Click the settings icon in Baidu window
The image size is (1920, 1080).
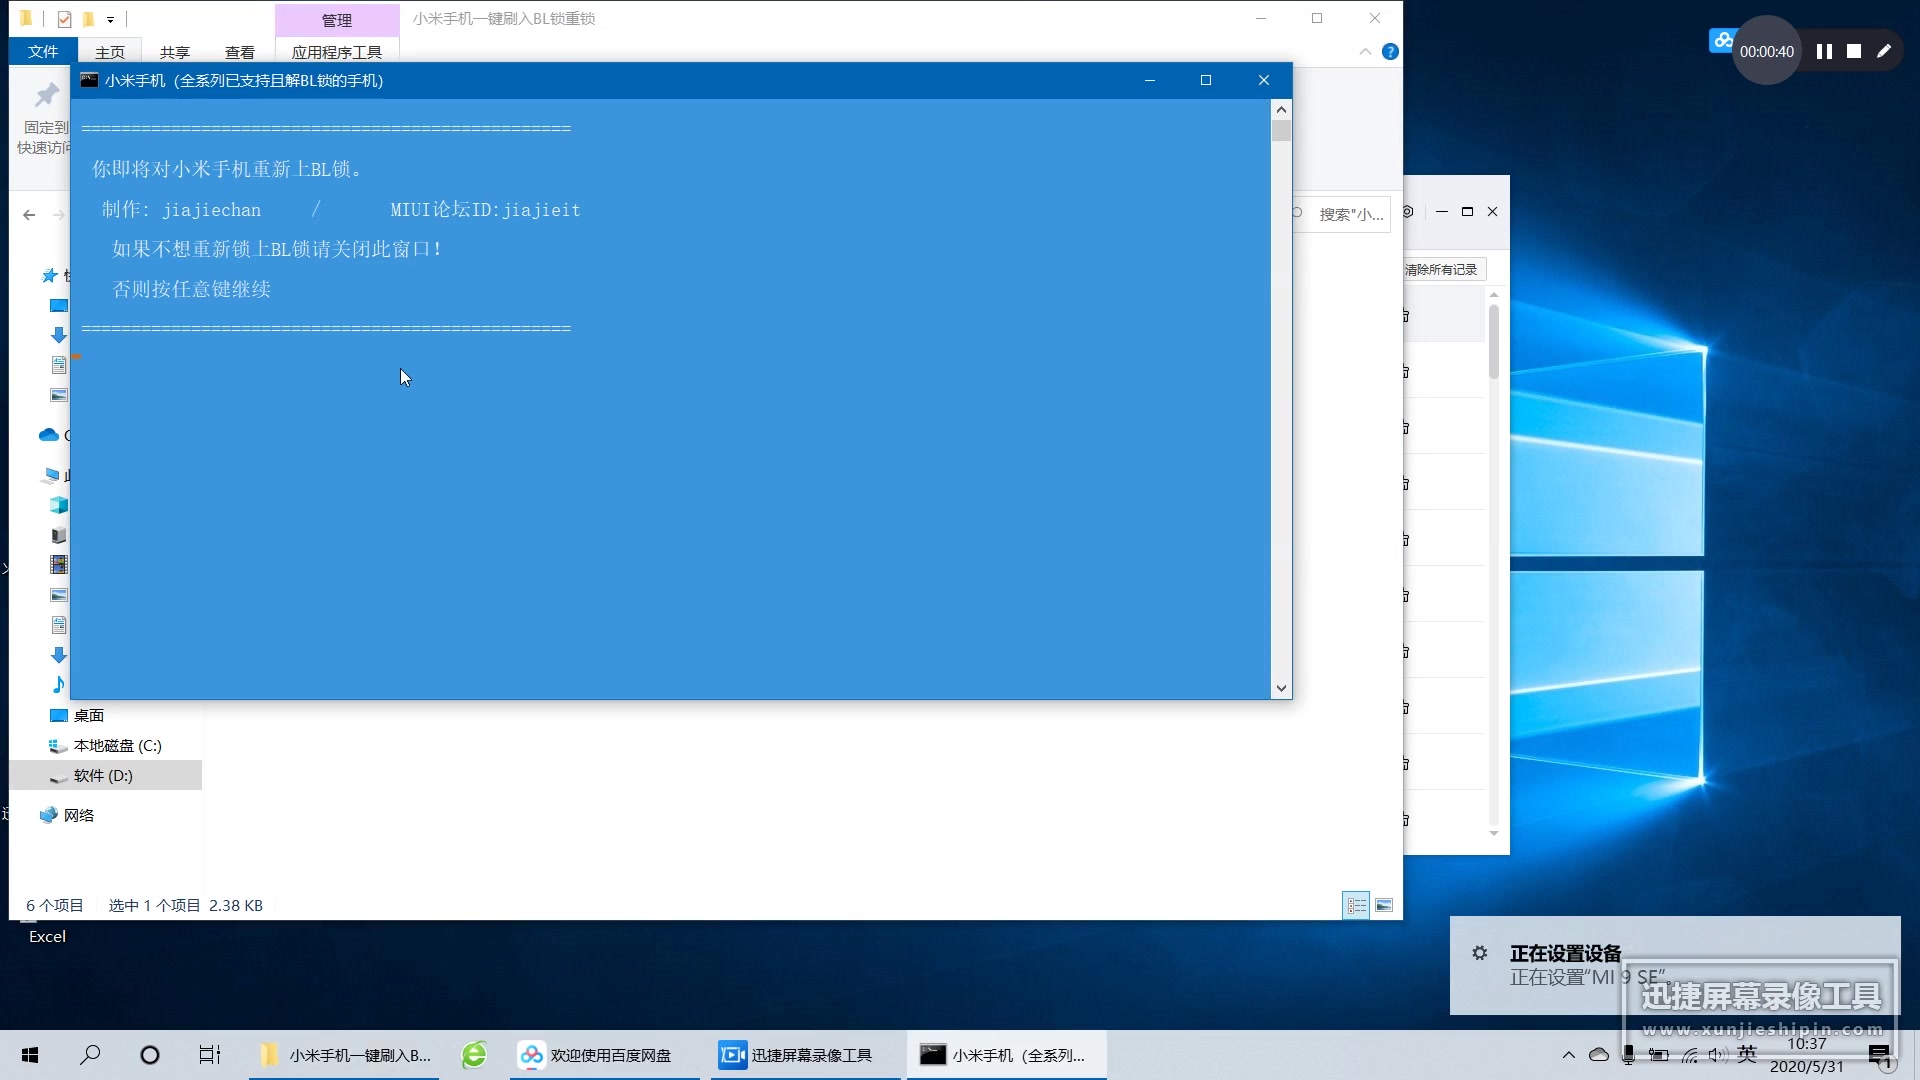[x=1408, y=212]
